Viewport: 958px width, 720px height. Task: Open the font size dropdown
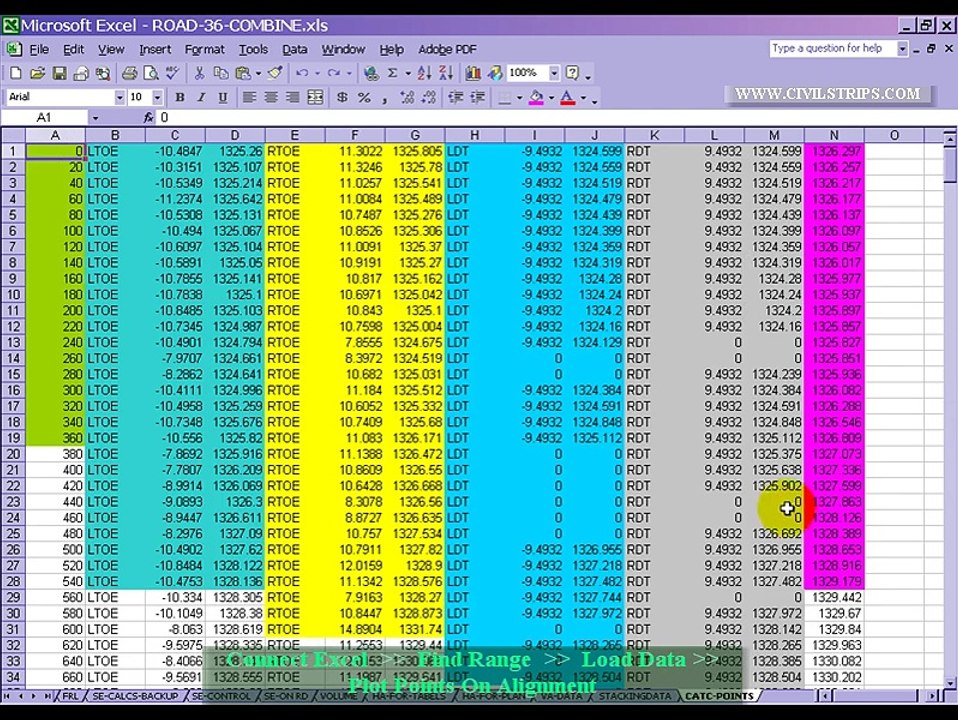(x=158, y=97)
